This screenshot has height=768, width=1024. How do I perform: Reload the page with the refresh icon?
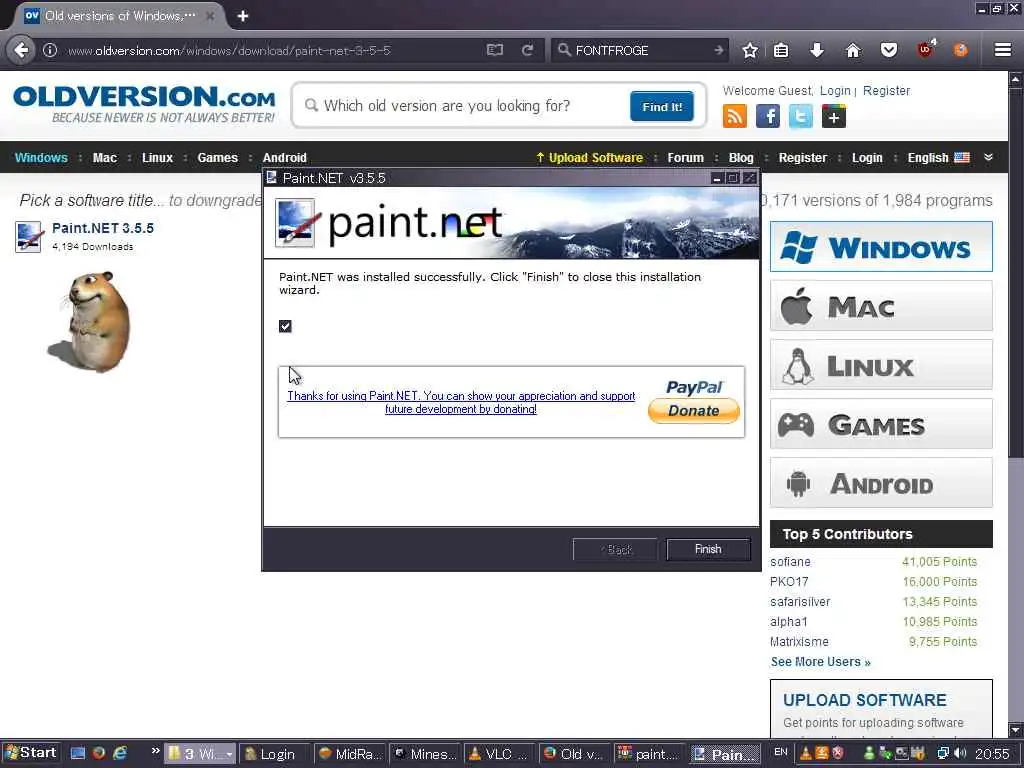tap(528, 50)
